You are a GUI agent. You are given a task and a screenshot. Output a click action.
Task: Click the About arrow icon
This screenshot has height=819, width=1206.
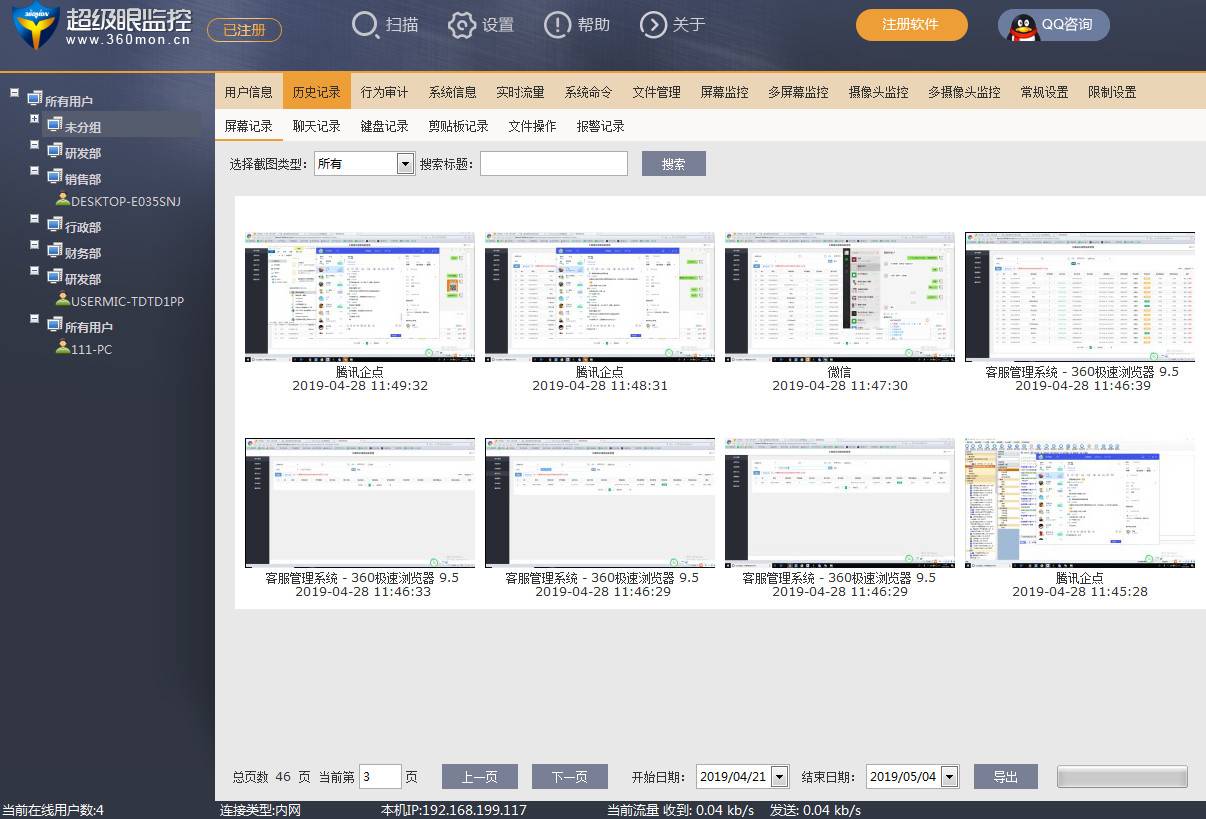pos(653,25)
